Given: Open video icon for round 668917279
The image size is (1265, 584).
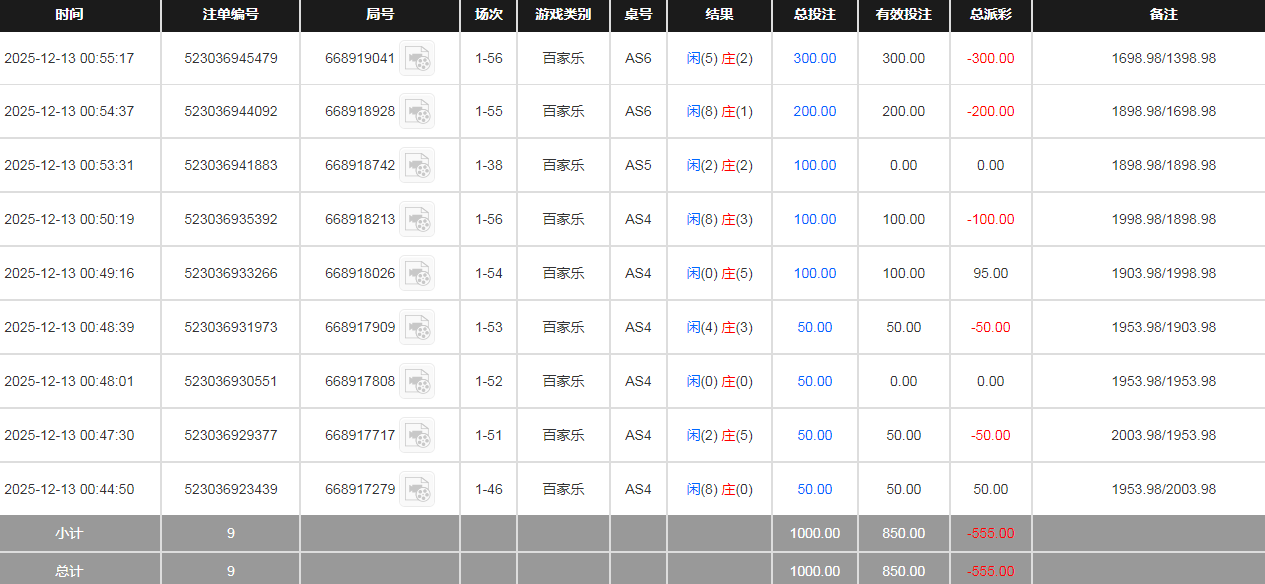Looking at the screenshot, I should click(x=417, y=490).
